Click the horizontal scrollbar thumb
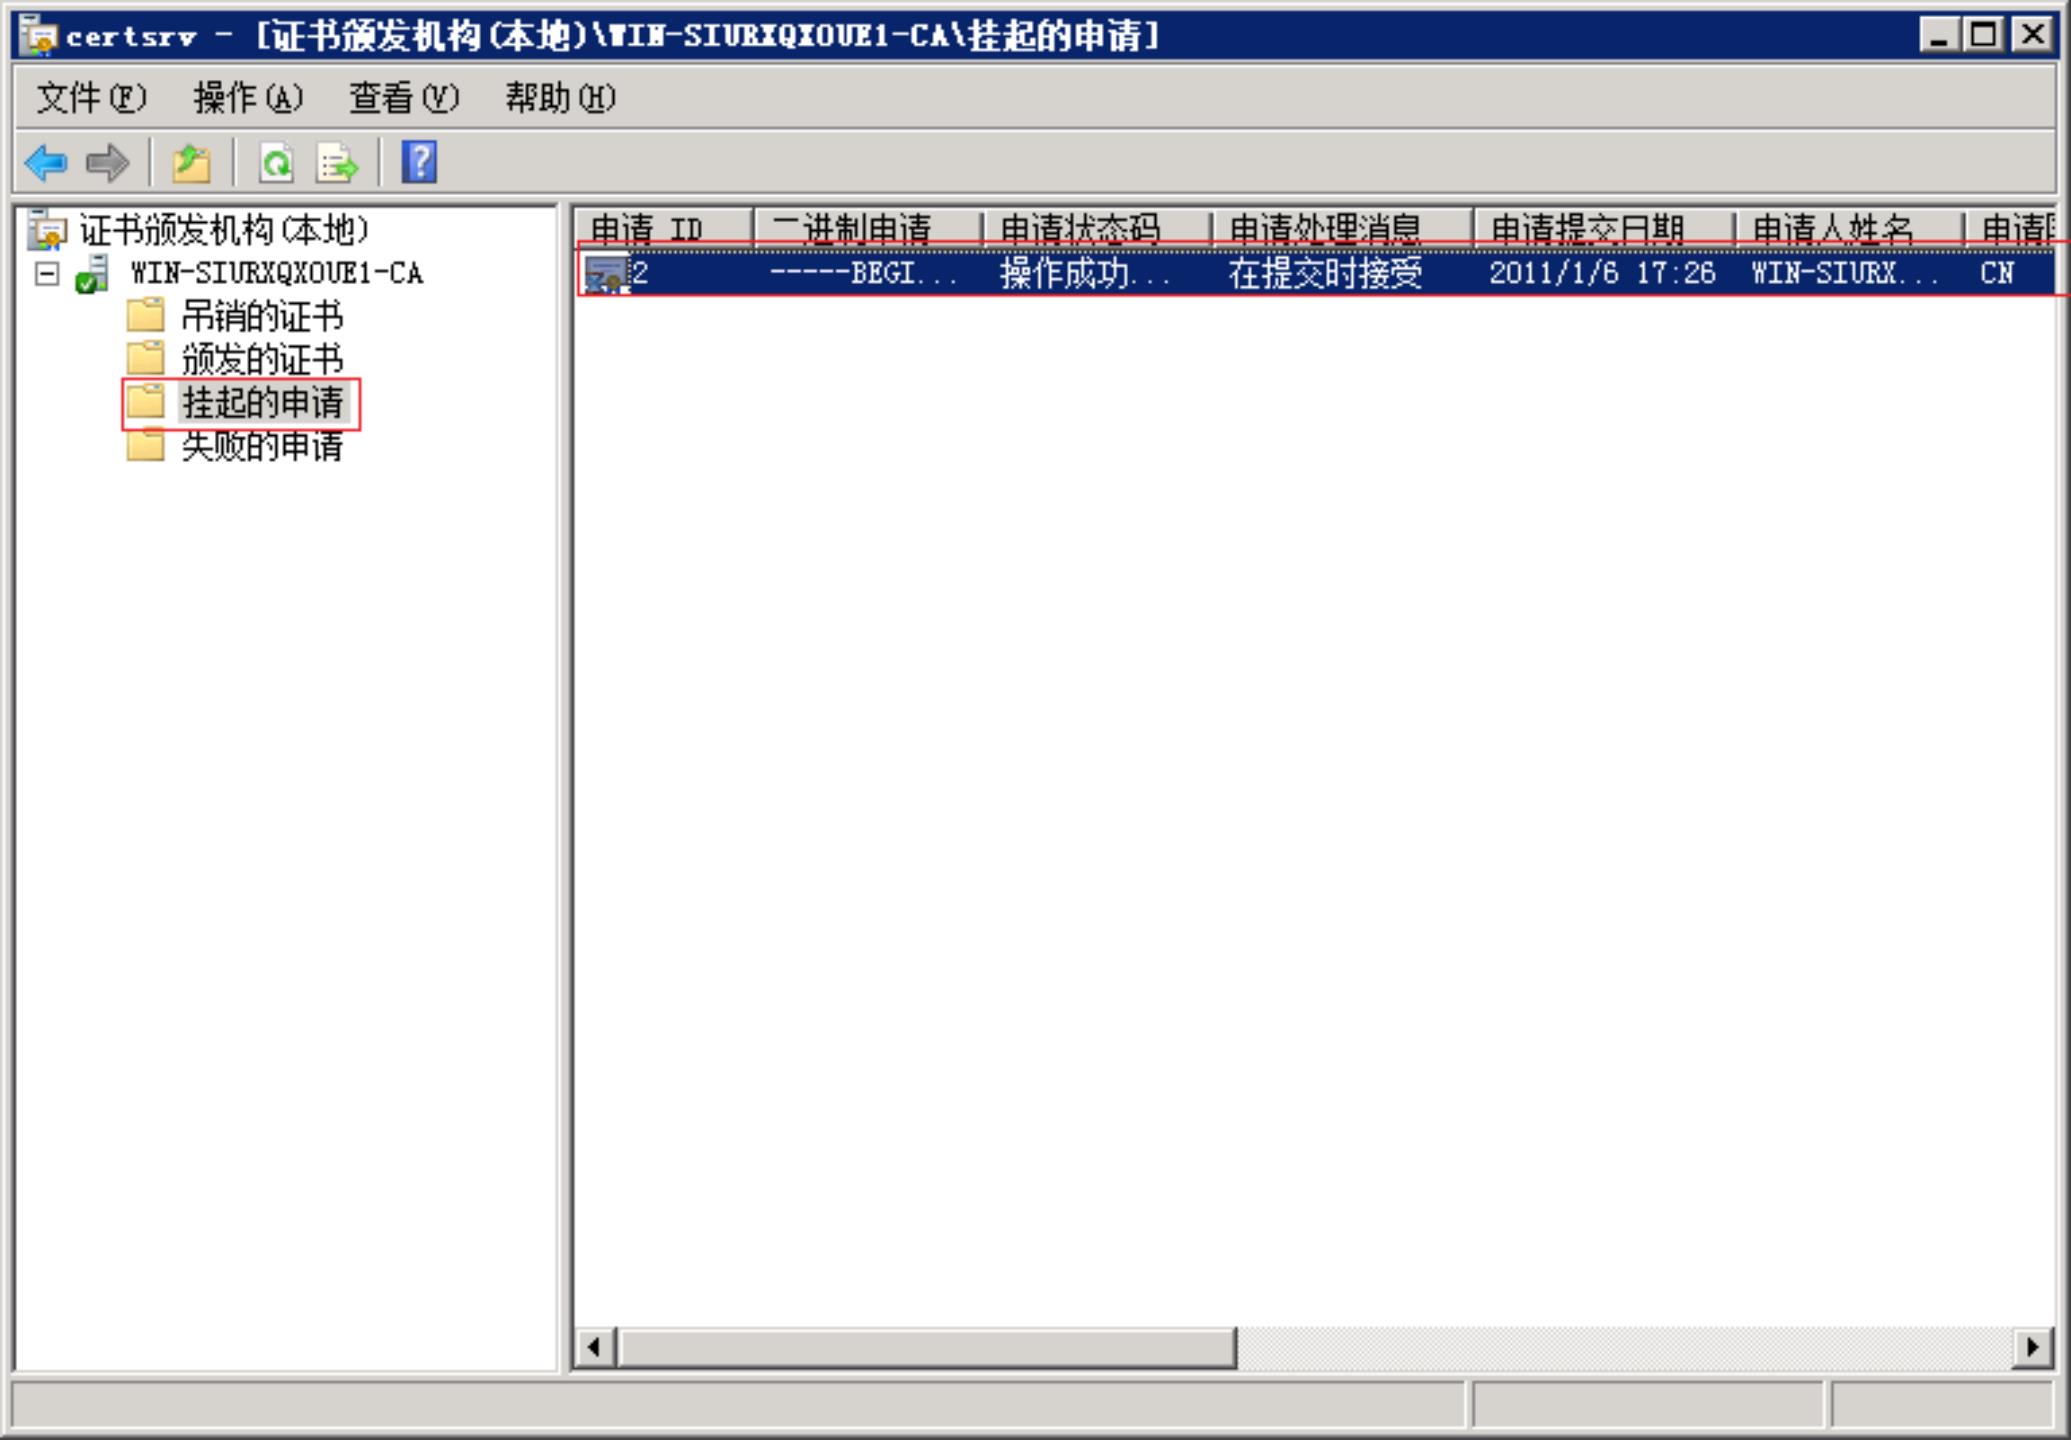2071x1440 pixels. [x=927, y=1347]
